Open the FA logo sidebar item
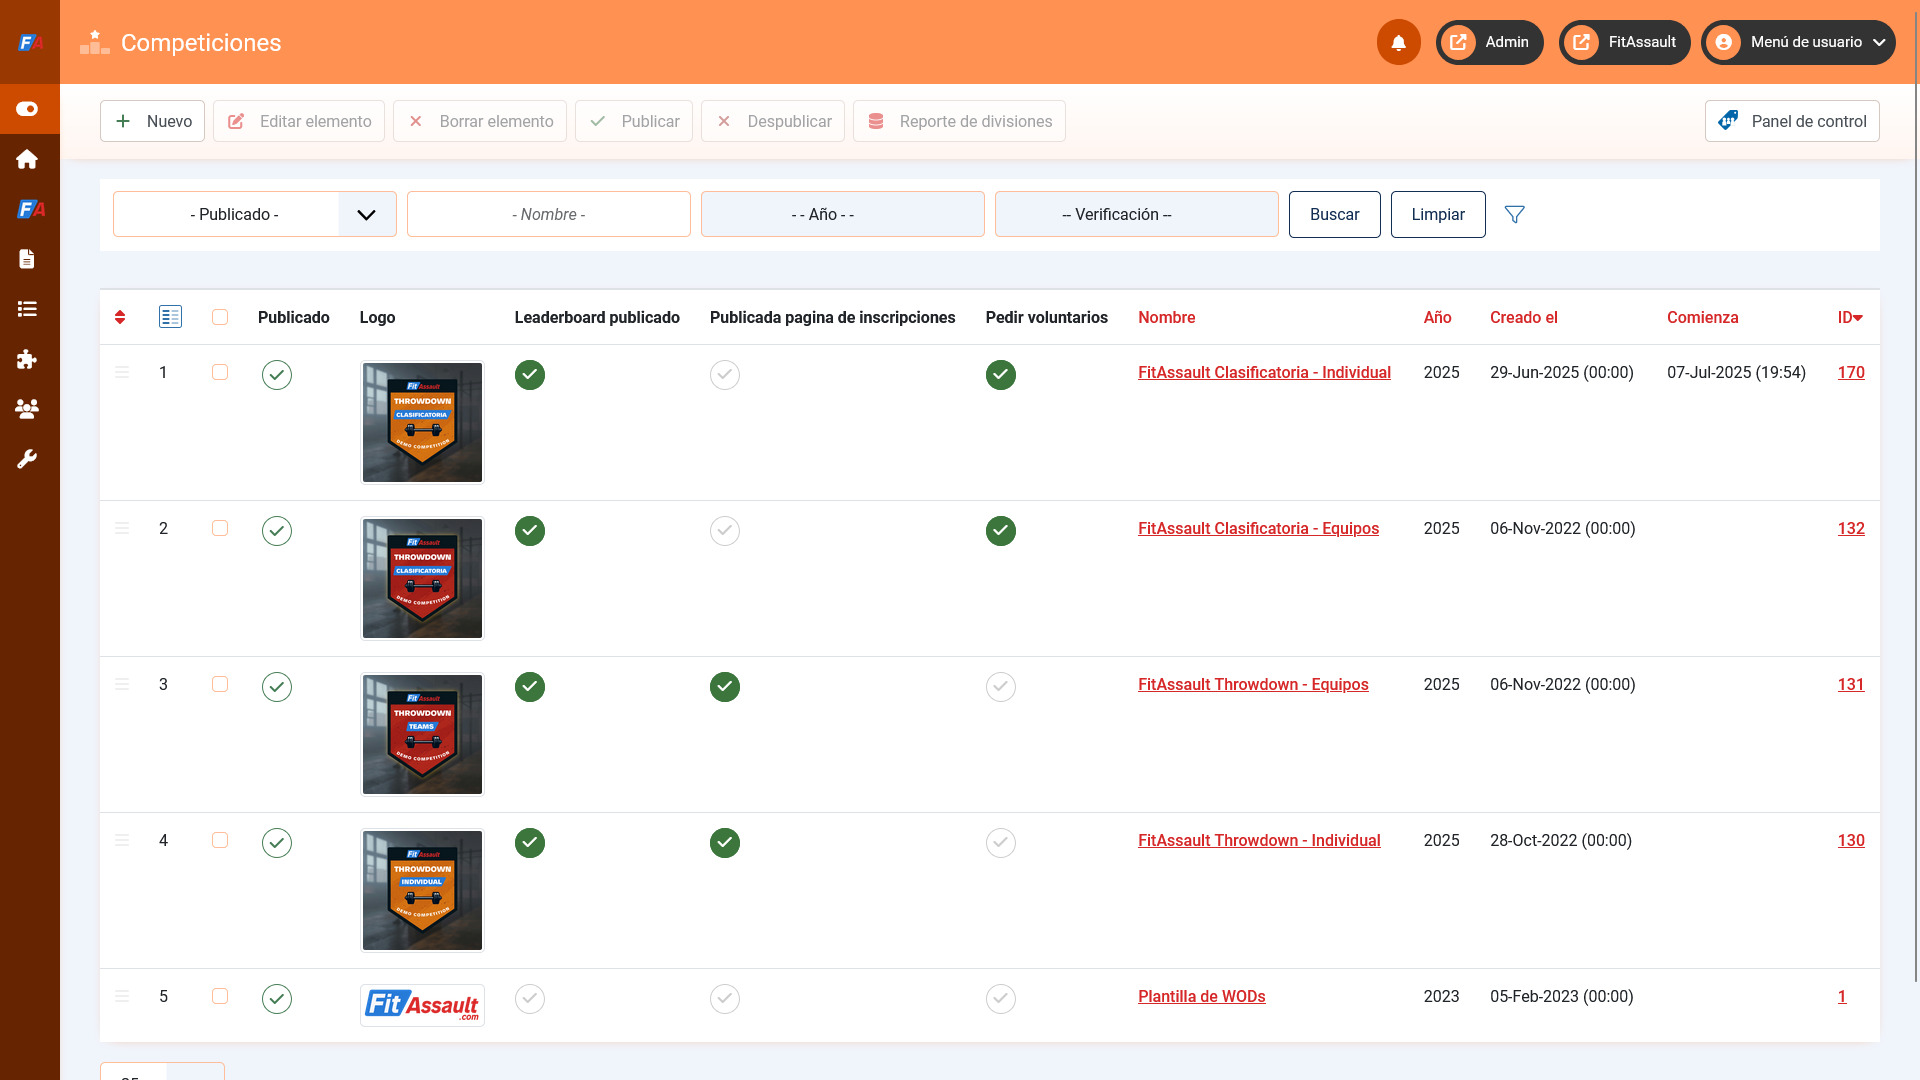 click(x=30, y=209)
